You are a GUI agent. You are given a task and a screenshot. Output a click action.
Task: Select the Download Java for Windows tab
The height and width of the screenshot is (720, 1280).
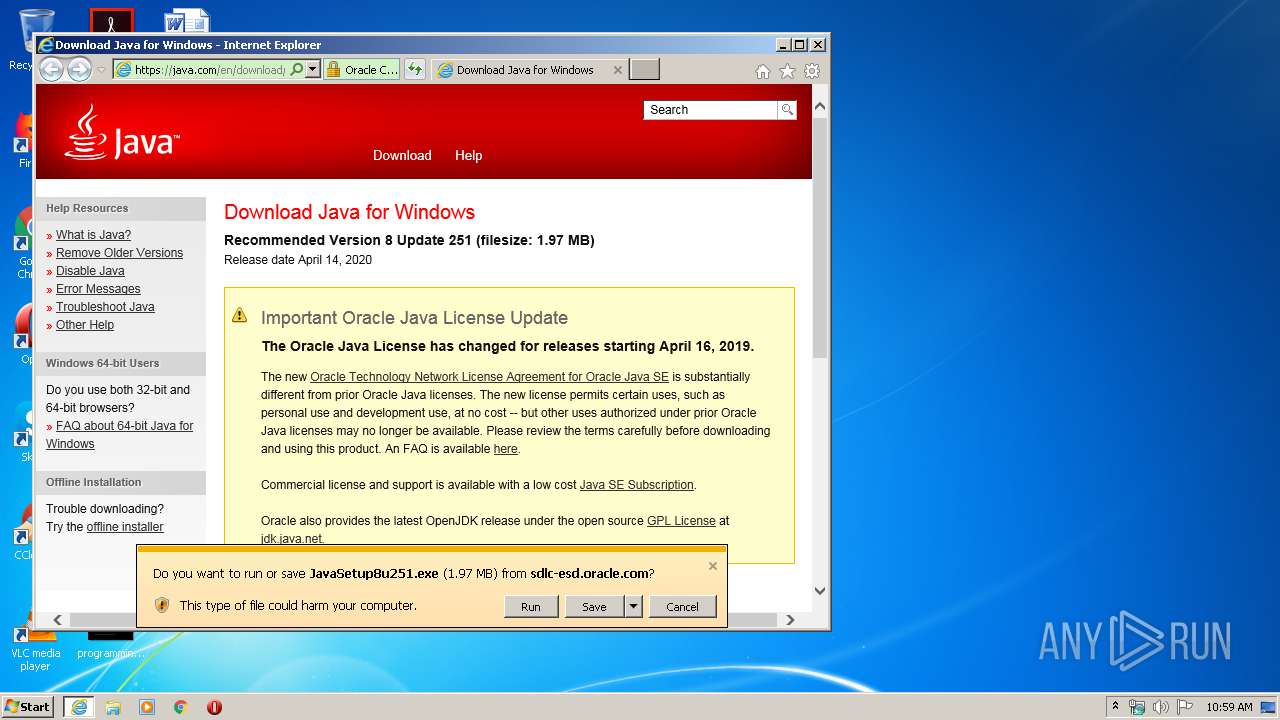[x=524, y=70]
